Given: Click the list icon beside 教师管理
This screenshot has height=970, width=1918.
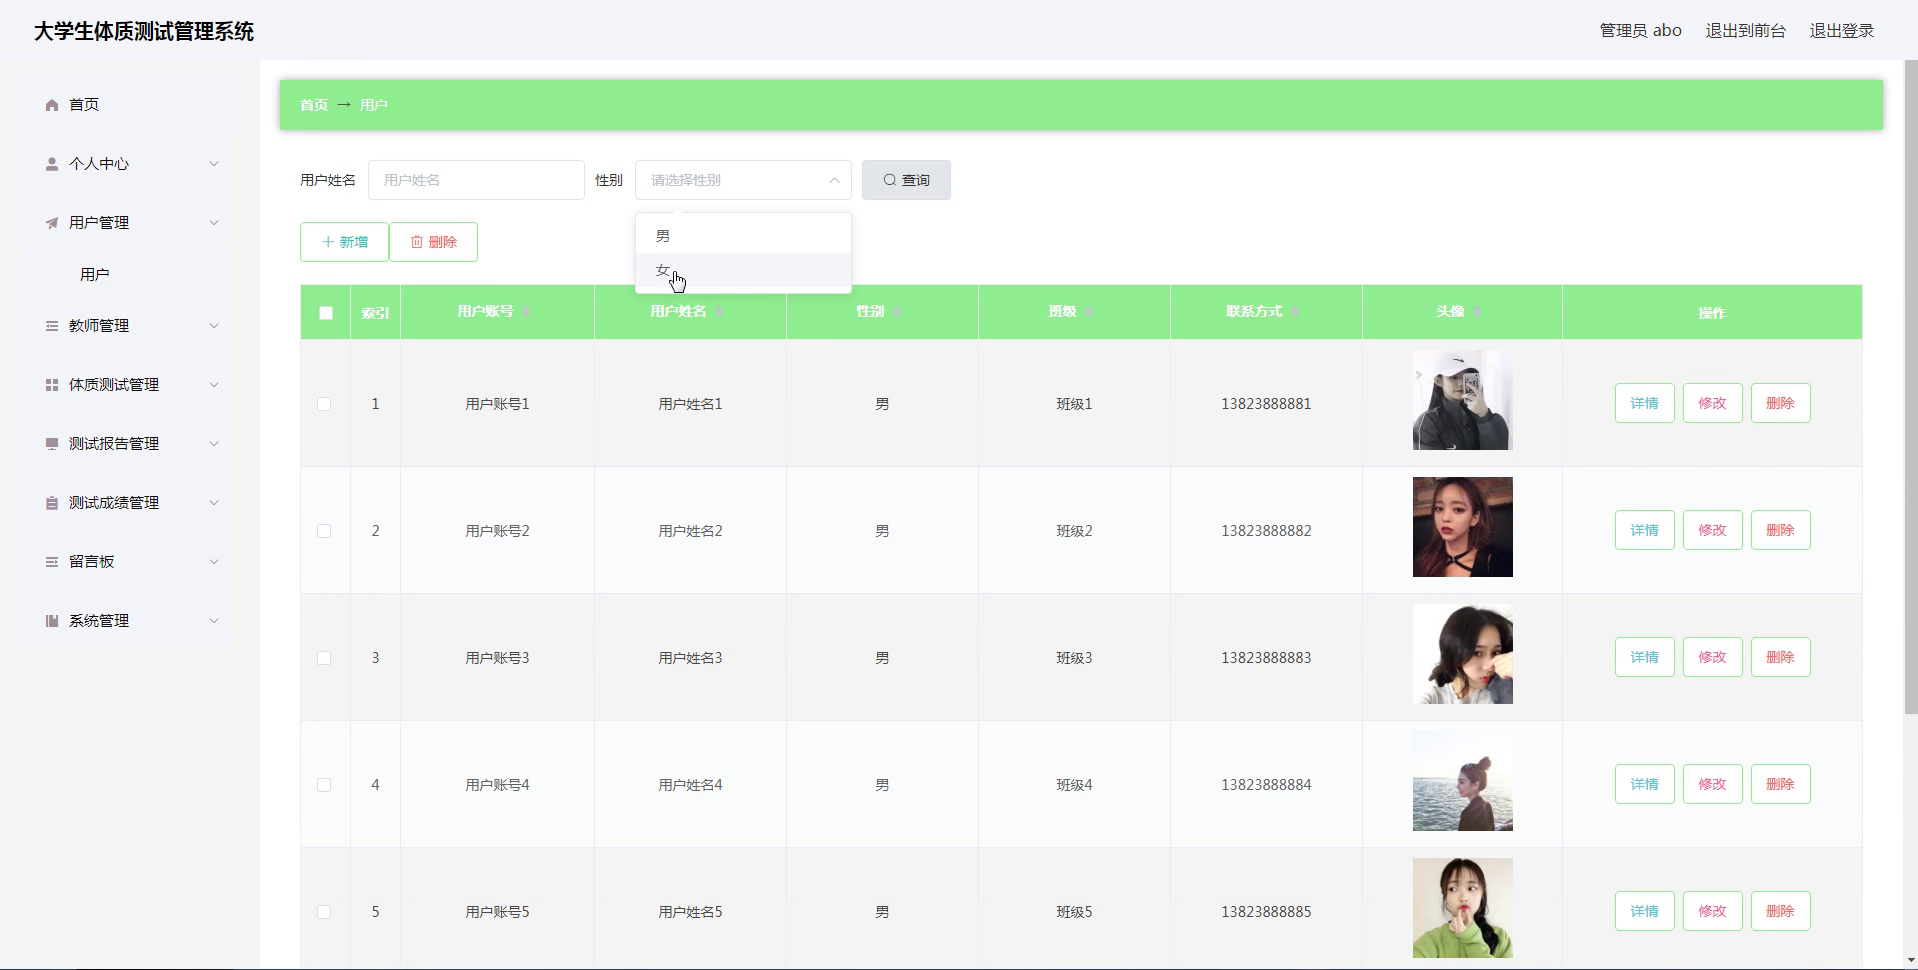Looking at the screenshot, I should [x=52, y=326].
